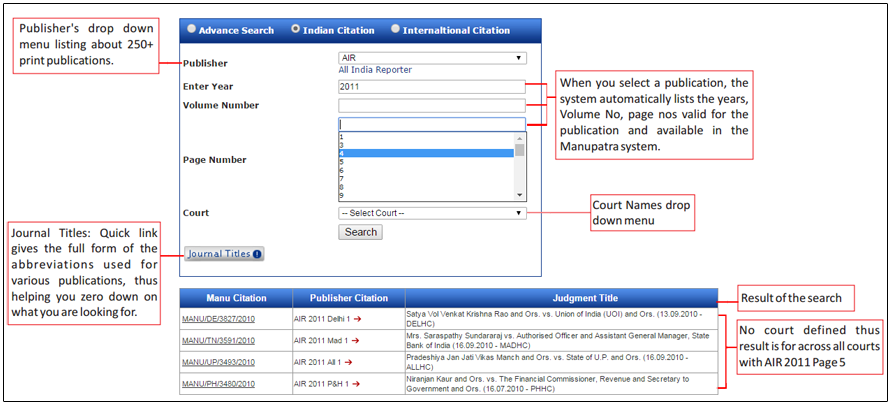The image size is (890, 404).
Task: Select the Indian Citation radio button
Action: point(295,29)
